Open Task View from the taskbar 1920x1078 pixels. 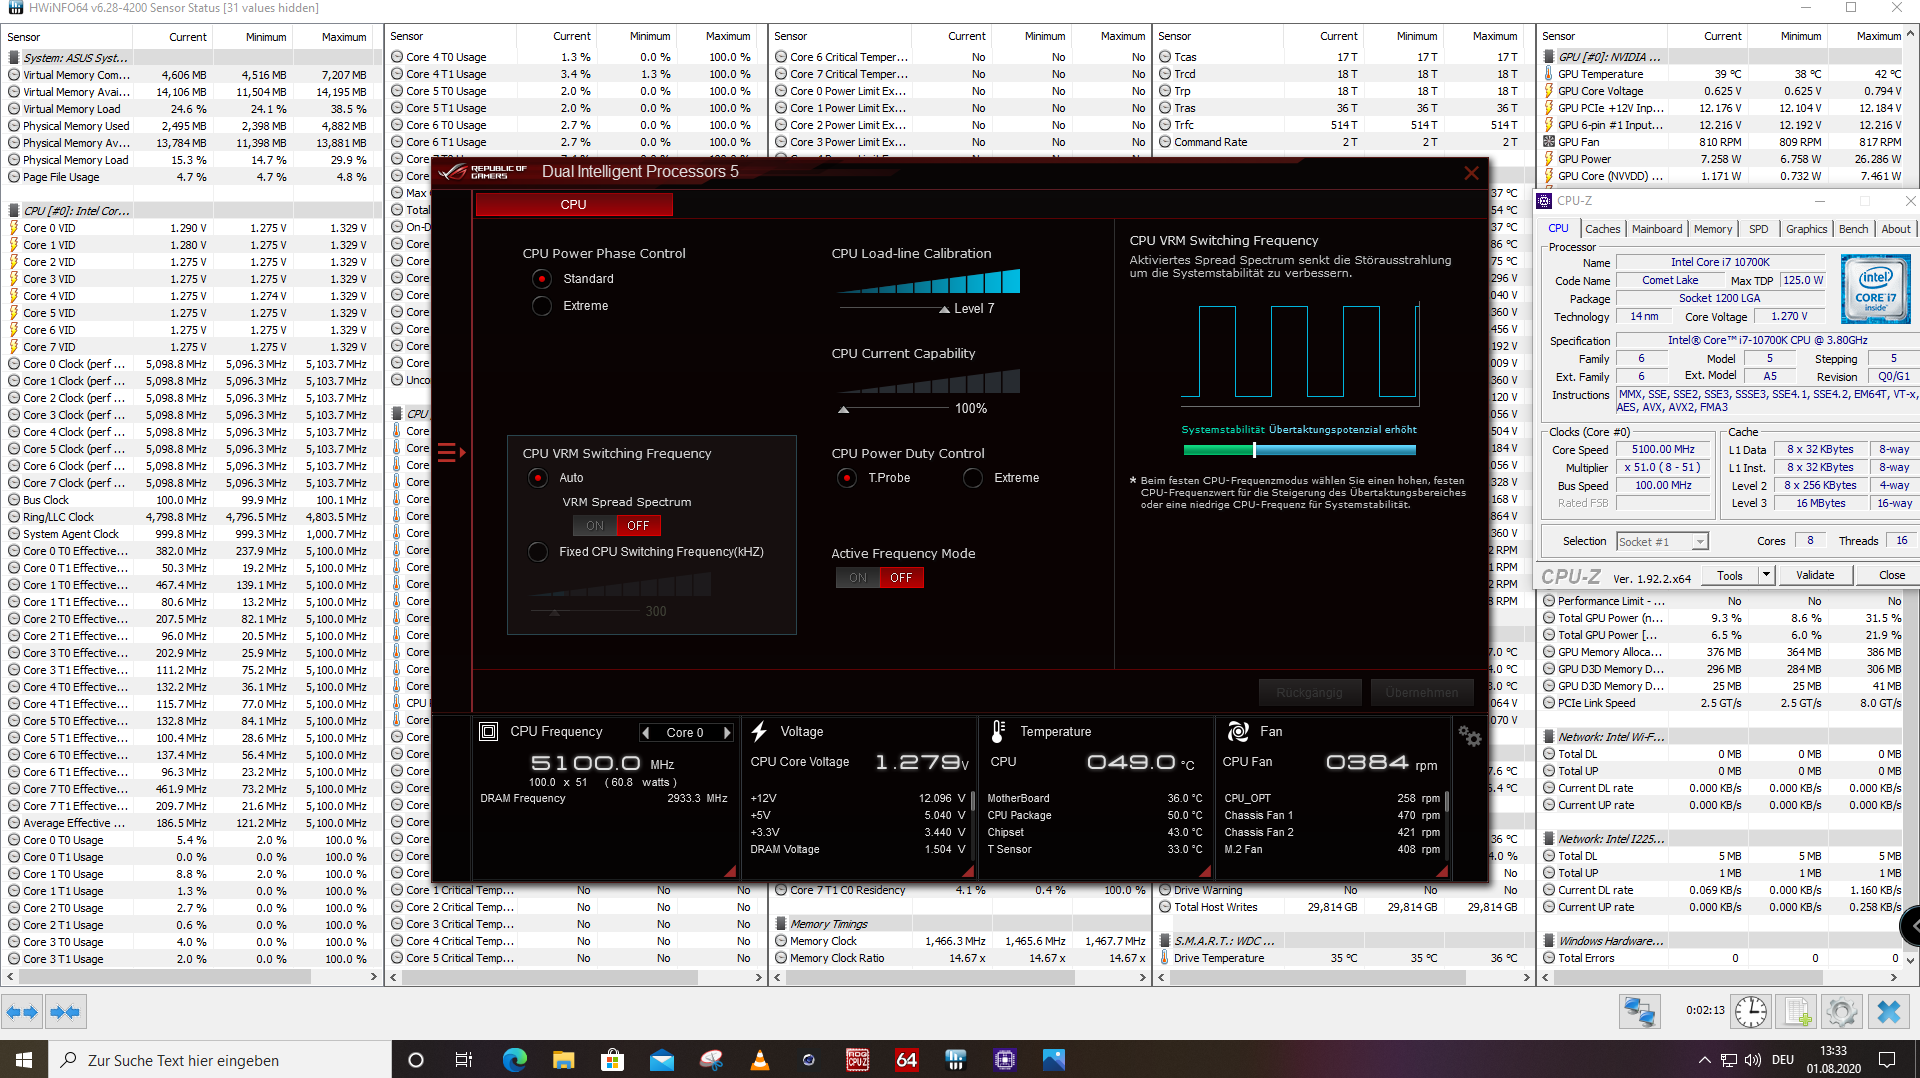[463, 1060]
